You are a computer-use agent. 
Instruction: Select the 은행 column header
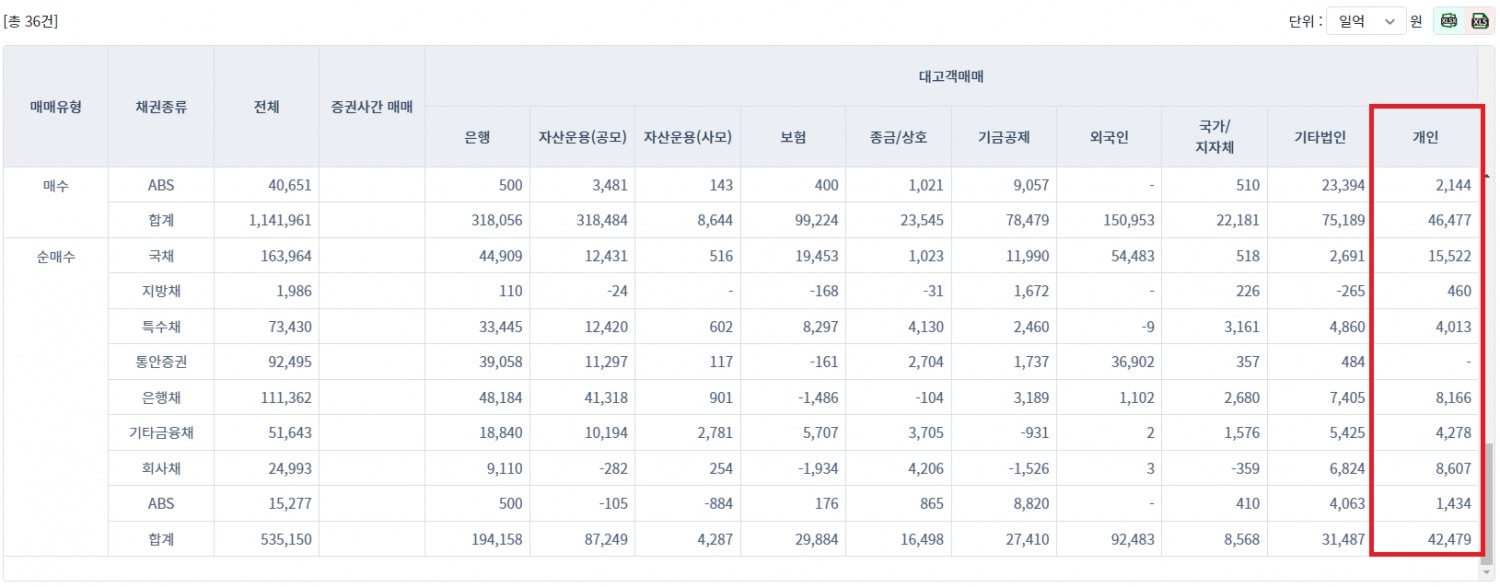pos(477,137)
